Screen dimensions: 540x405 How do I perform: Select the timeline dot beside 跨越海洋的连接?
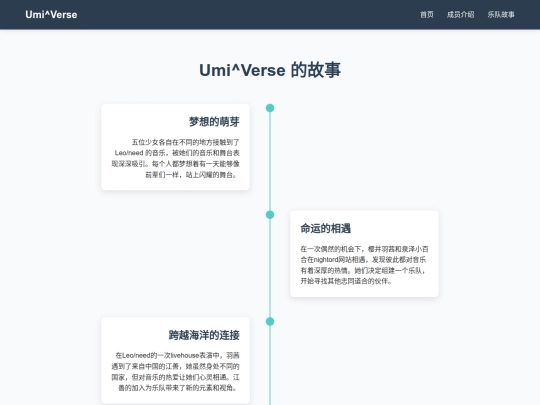[270, 322]
